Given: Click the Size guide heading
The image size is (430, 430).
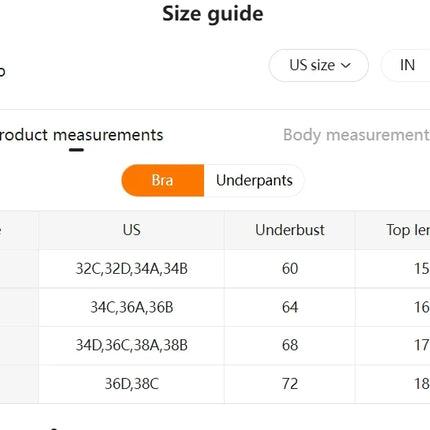Looking at the screenshot, I should coord(213,14).
